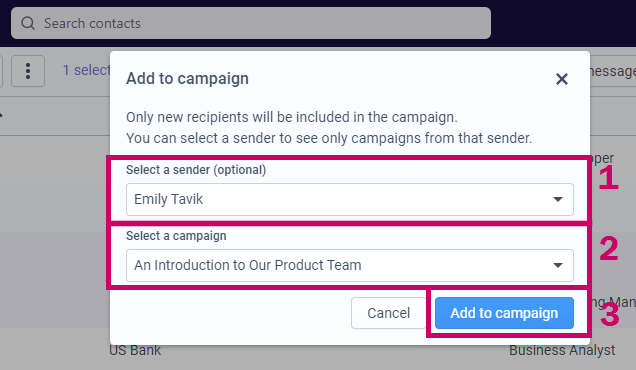This screenshot has width=636, height=370.
Task: Select the Business Analyst title cell
Action: tap(562, 350)
